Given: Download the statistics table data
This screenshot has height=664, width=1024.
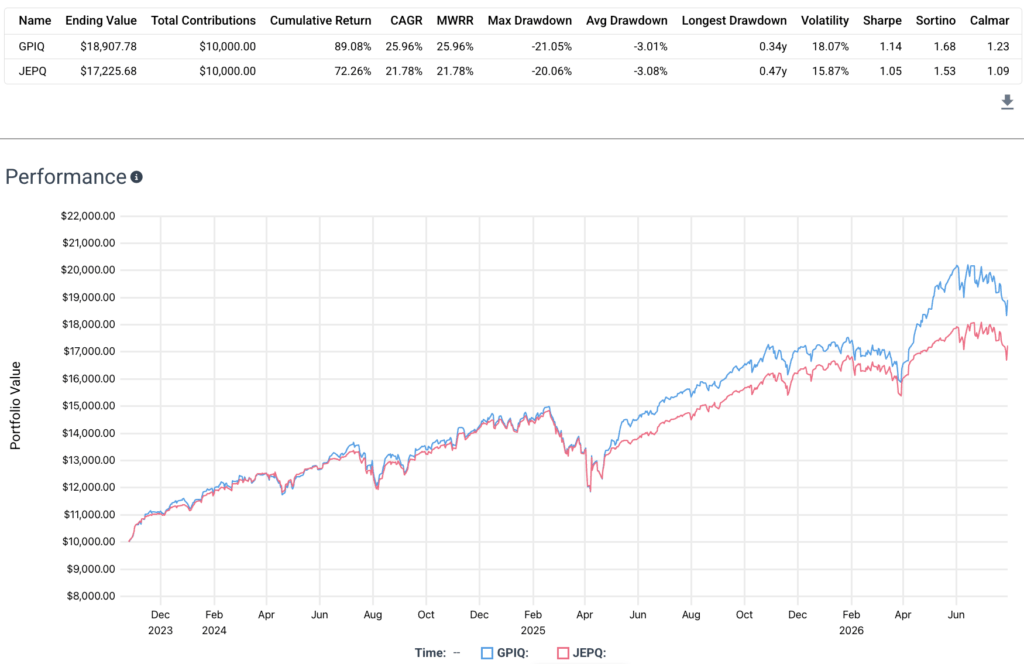Looking at the screenshot, I should click(1007, 102).
